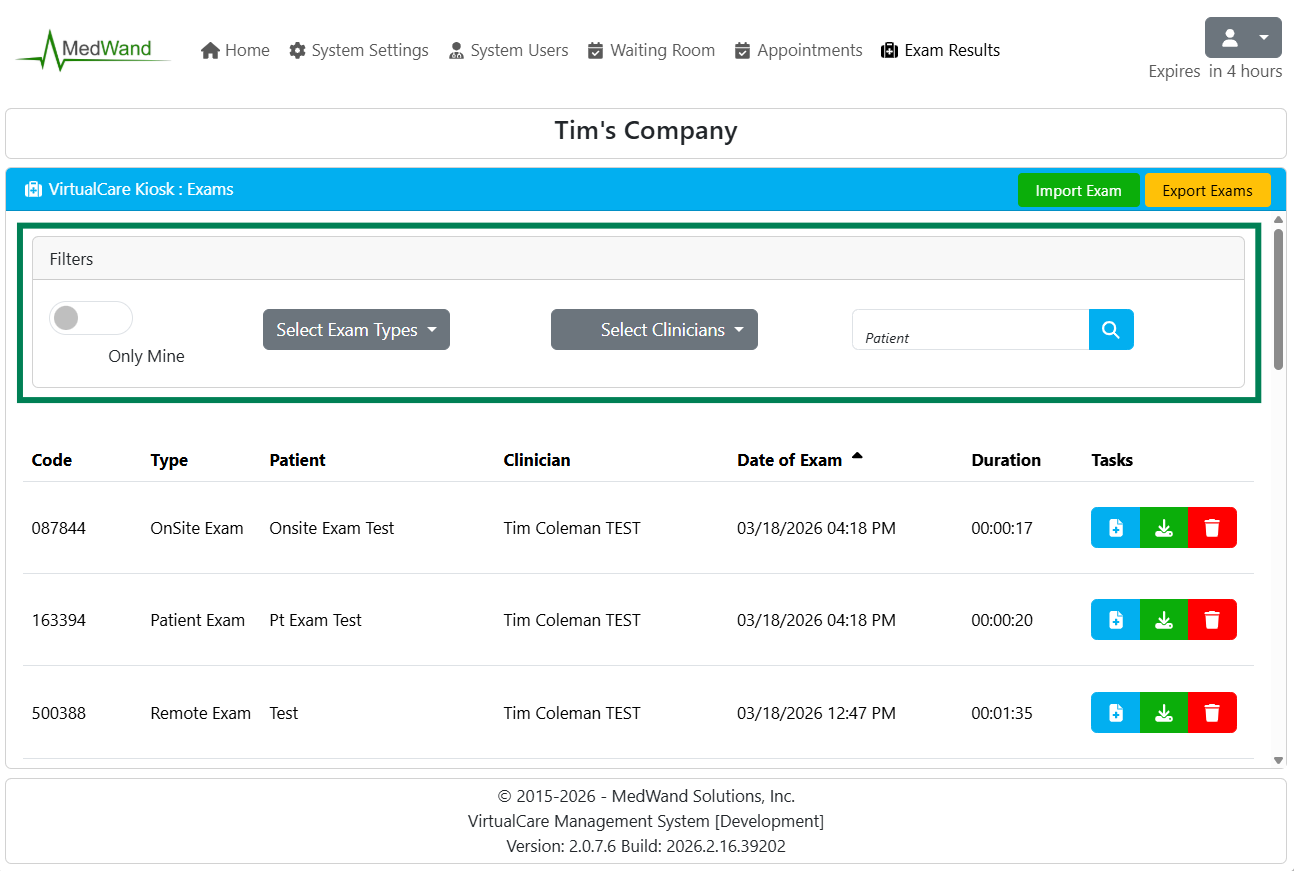Click the Import Exam button

(1078, 190)
